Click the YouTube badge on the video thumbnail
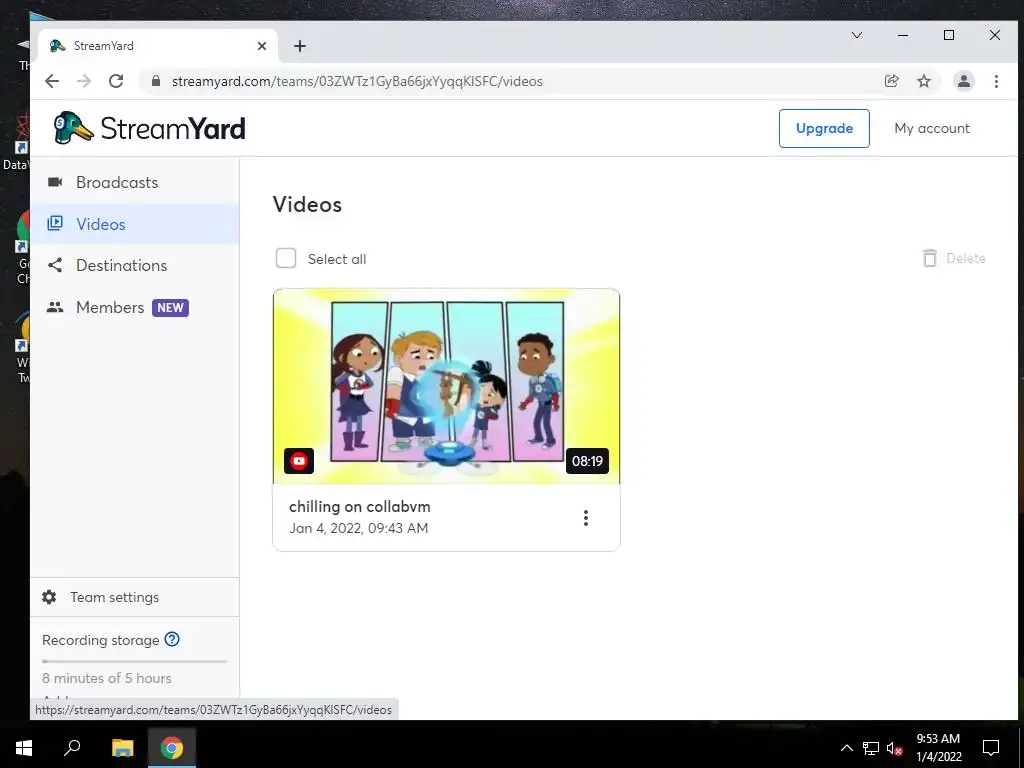 299,461
